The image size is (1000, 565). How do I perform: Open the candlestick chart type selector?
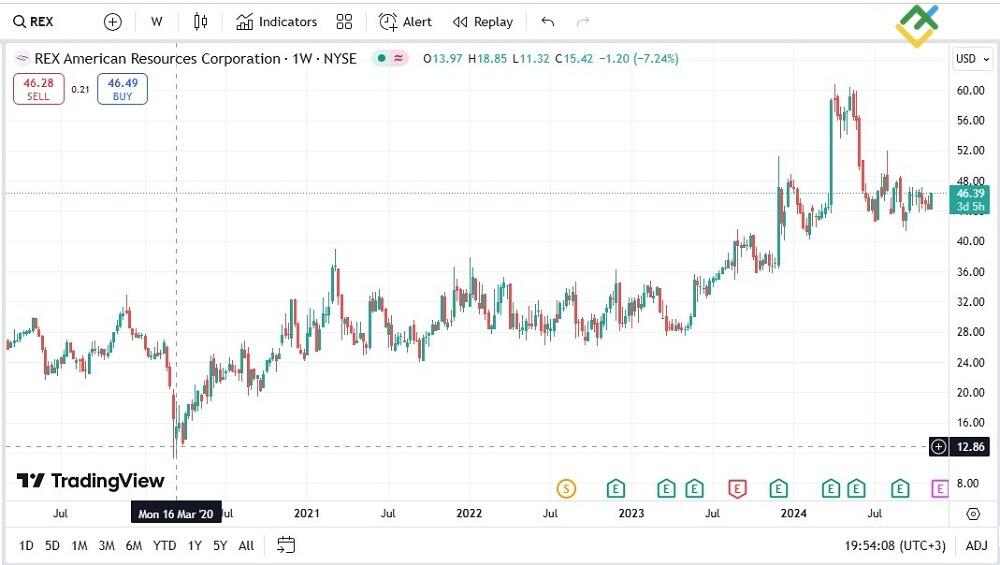(x=200, y=22)
